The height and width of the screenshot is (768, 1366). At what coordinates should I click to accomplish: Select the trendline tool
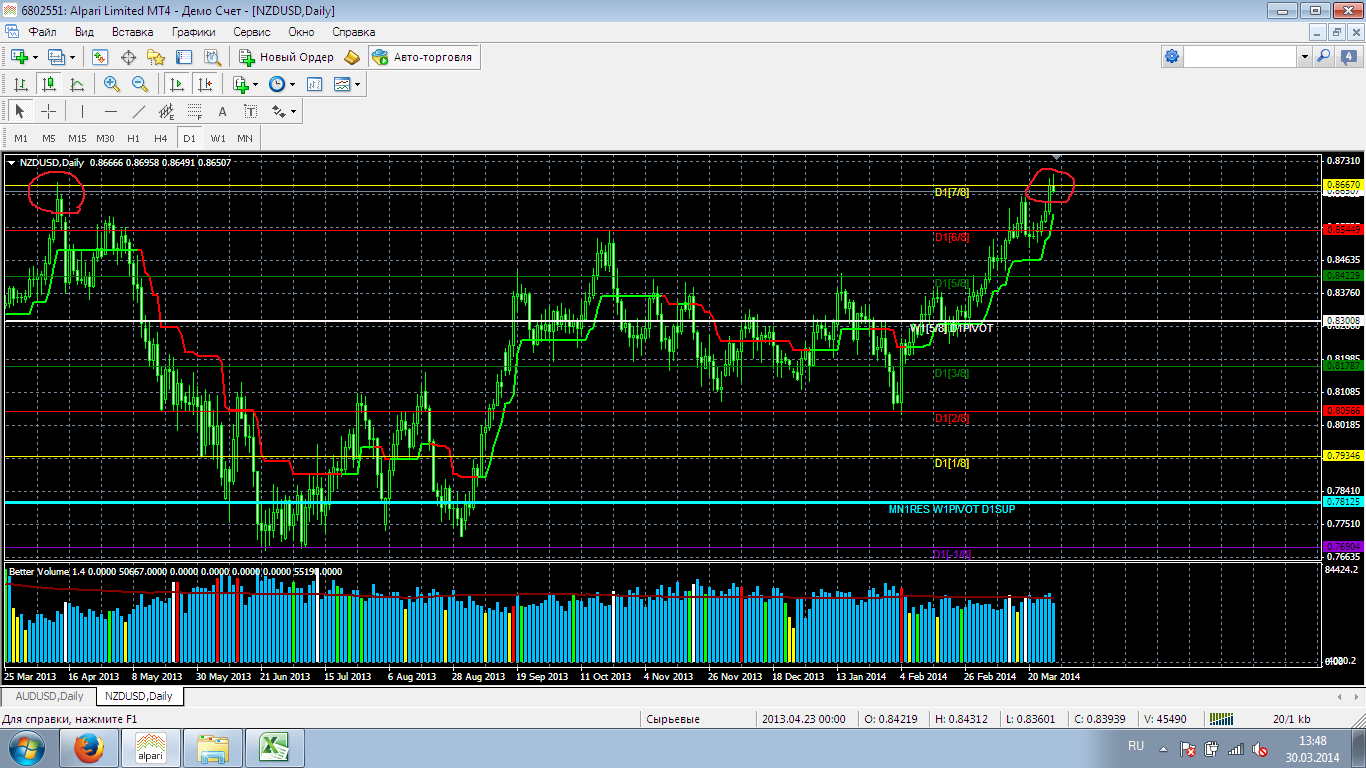(x=138, y=111)
